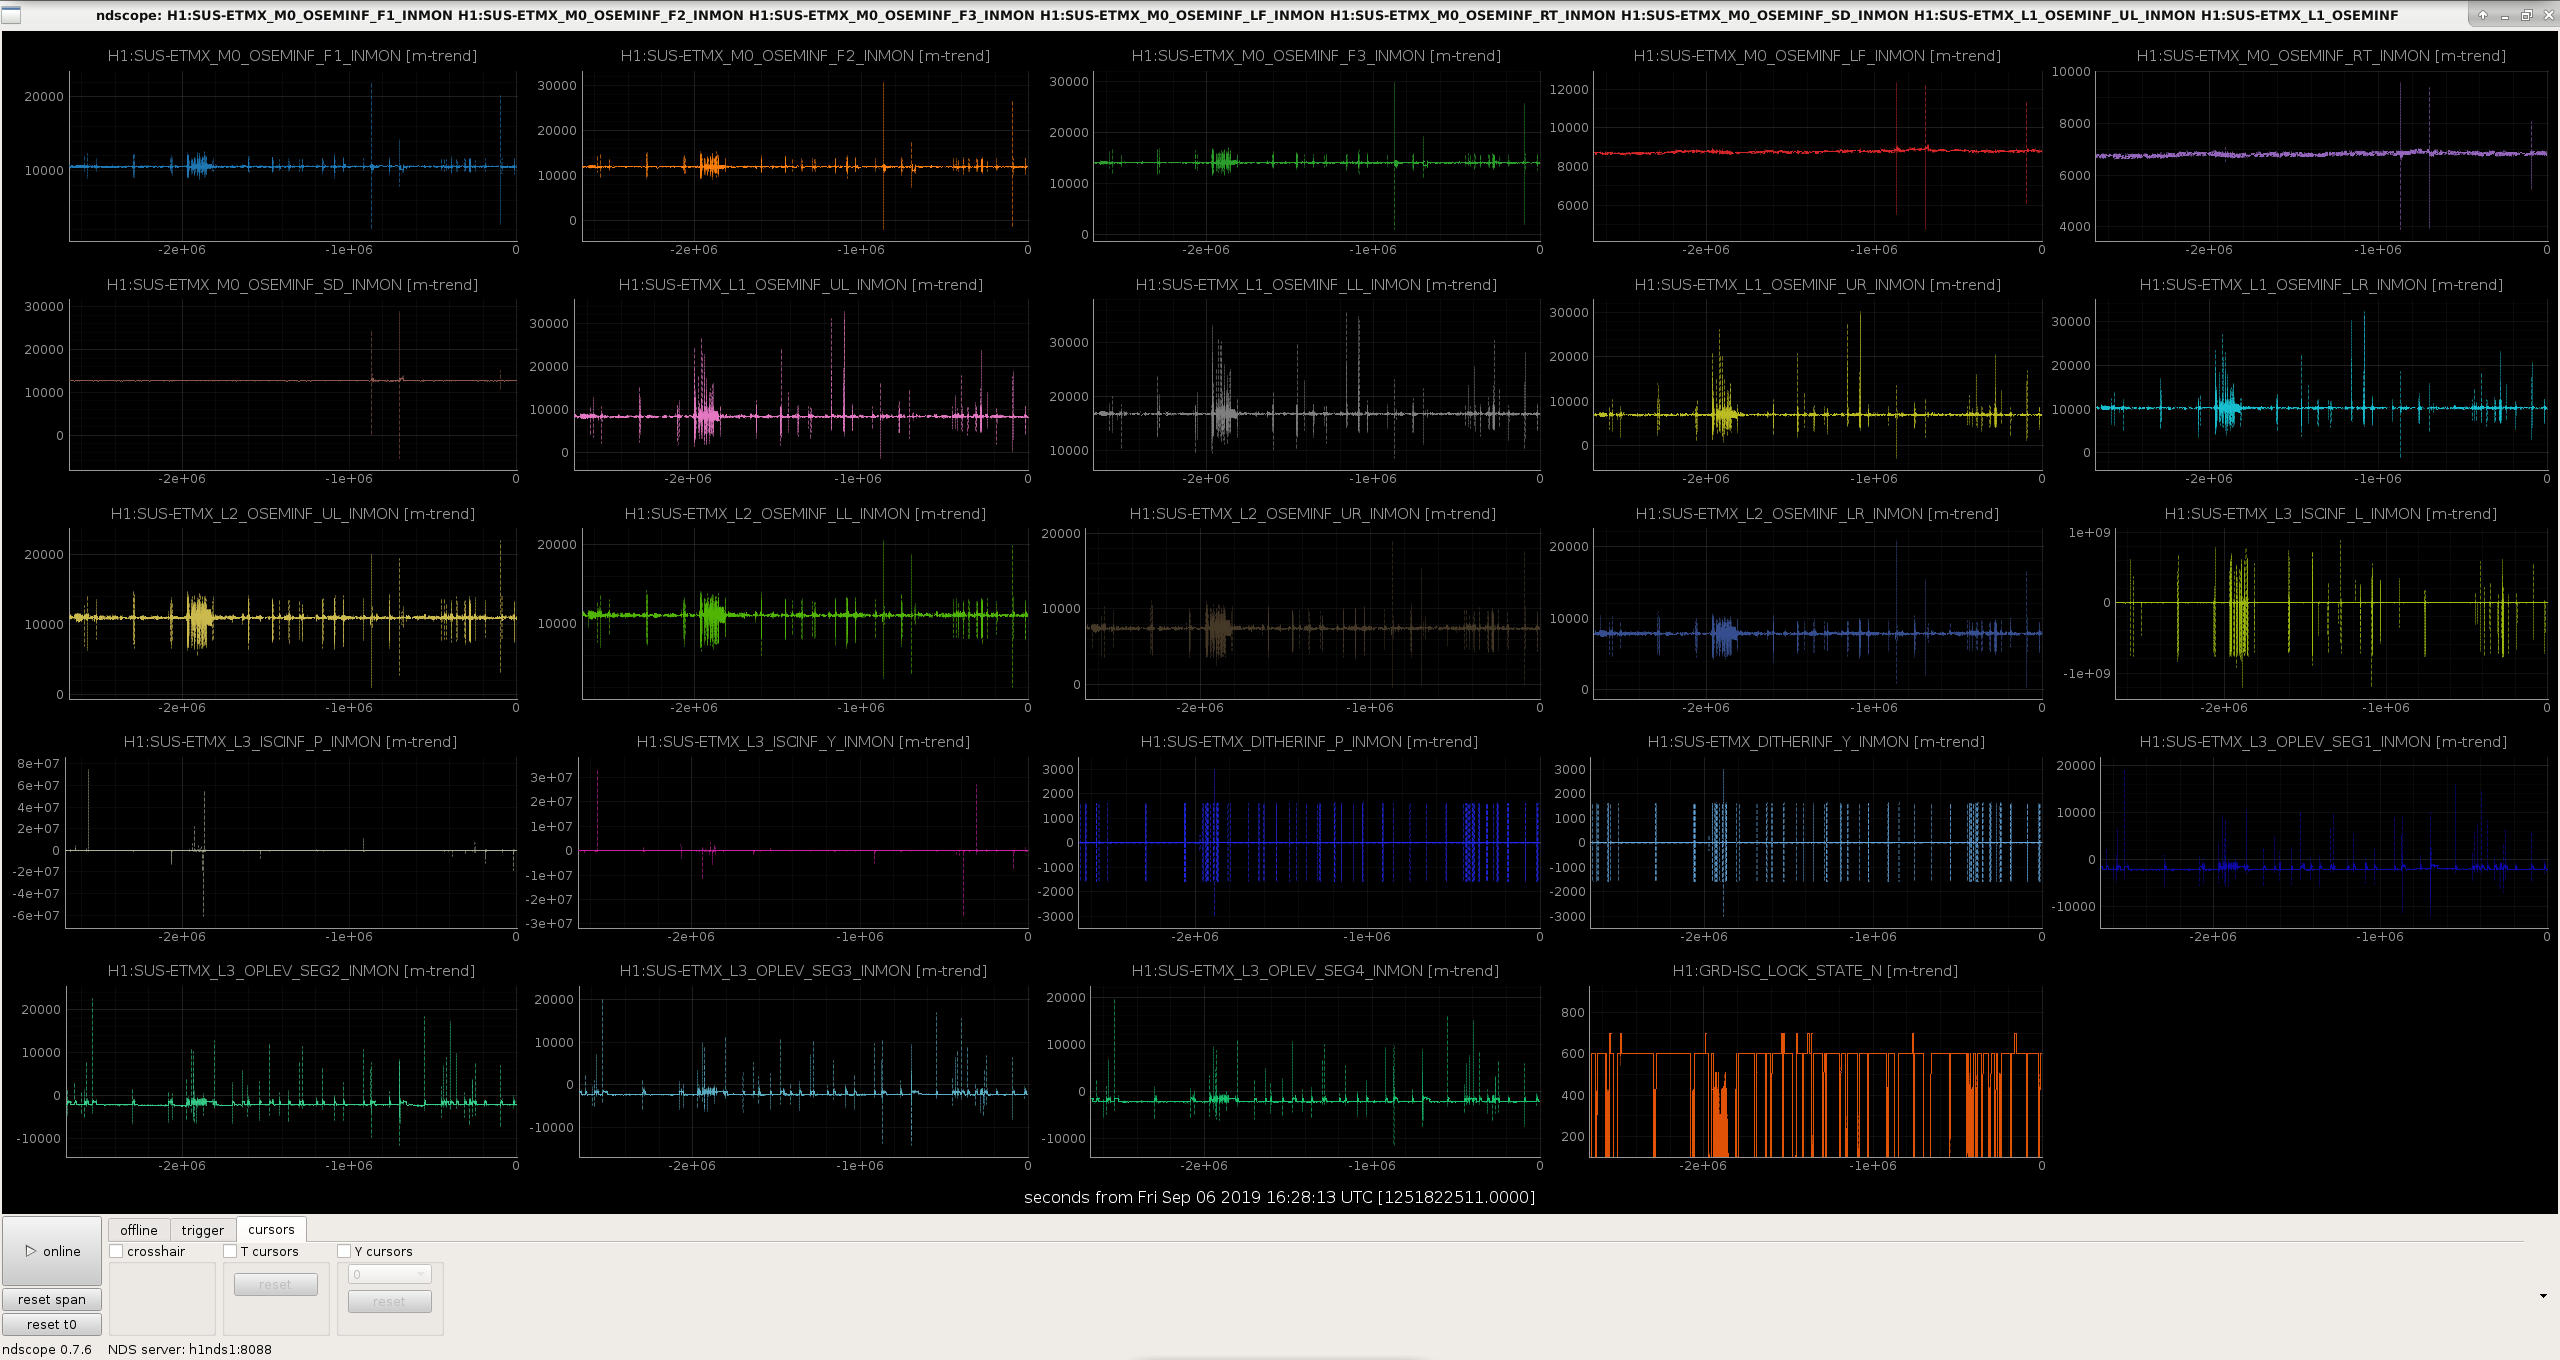Viewport: 2560px width, 1360px height.
Task: Click reset under Y cursors
Action: pyautogui.click(x=390, y=1301)
